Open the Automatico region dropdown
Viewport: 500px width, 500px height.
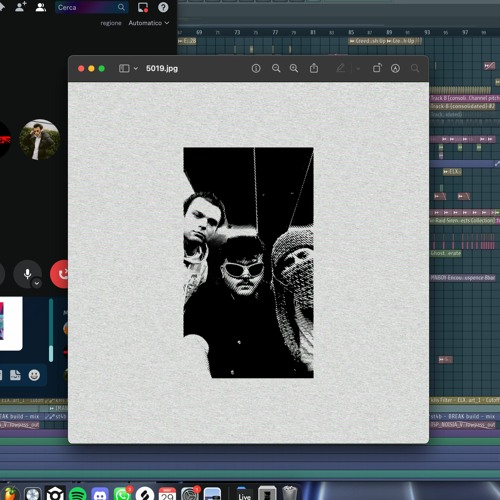(x=149, y=23)
